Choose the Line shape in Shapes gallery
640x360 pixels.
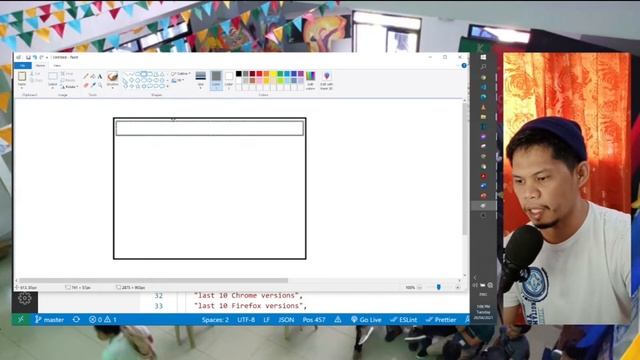[126, 74]
